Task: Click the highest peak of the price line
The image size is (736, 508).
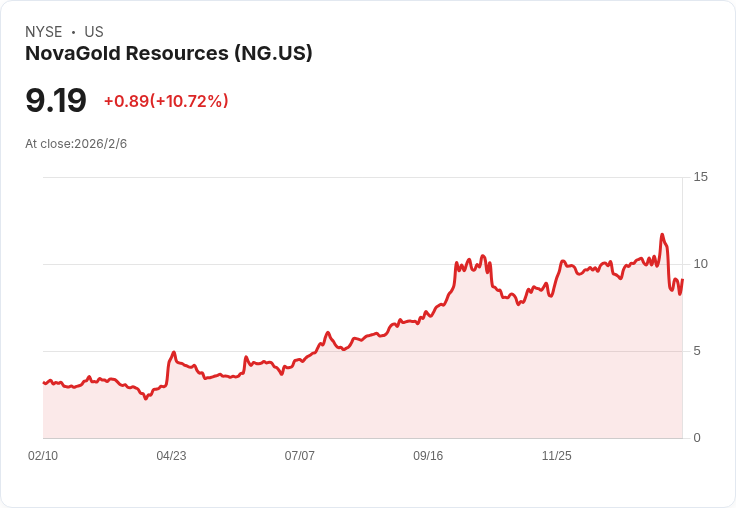Action: (662, 234)
